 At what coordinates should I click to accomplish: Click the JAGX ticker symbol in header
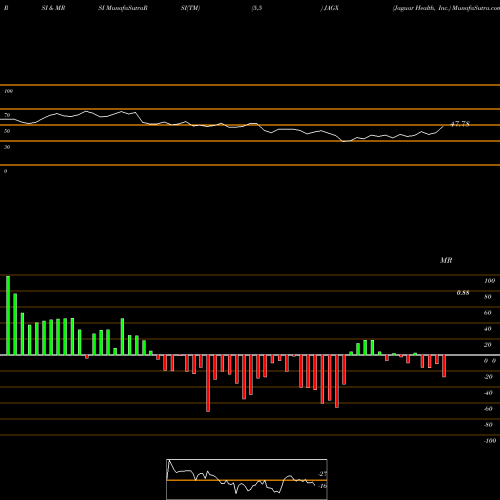pyautogui.click(x=331, y=8)
